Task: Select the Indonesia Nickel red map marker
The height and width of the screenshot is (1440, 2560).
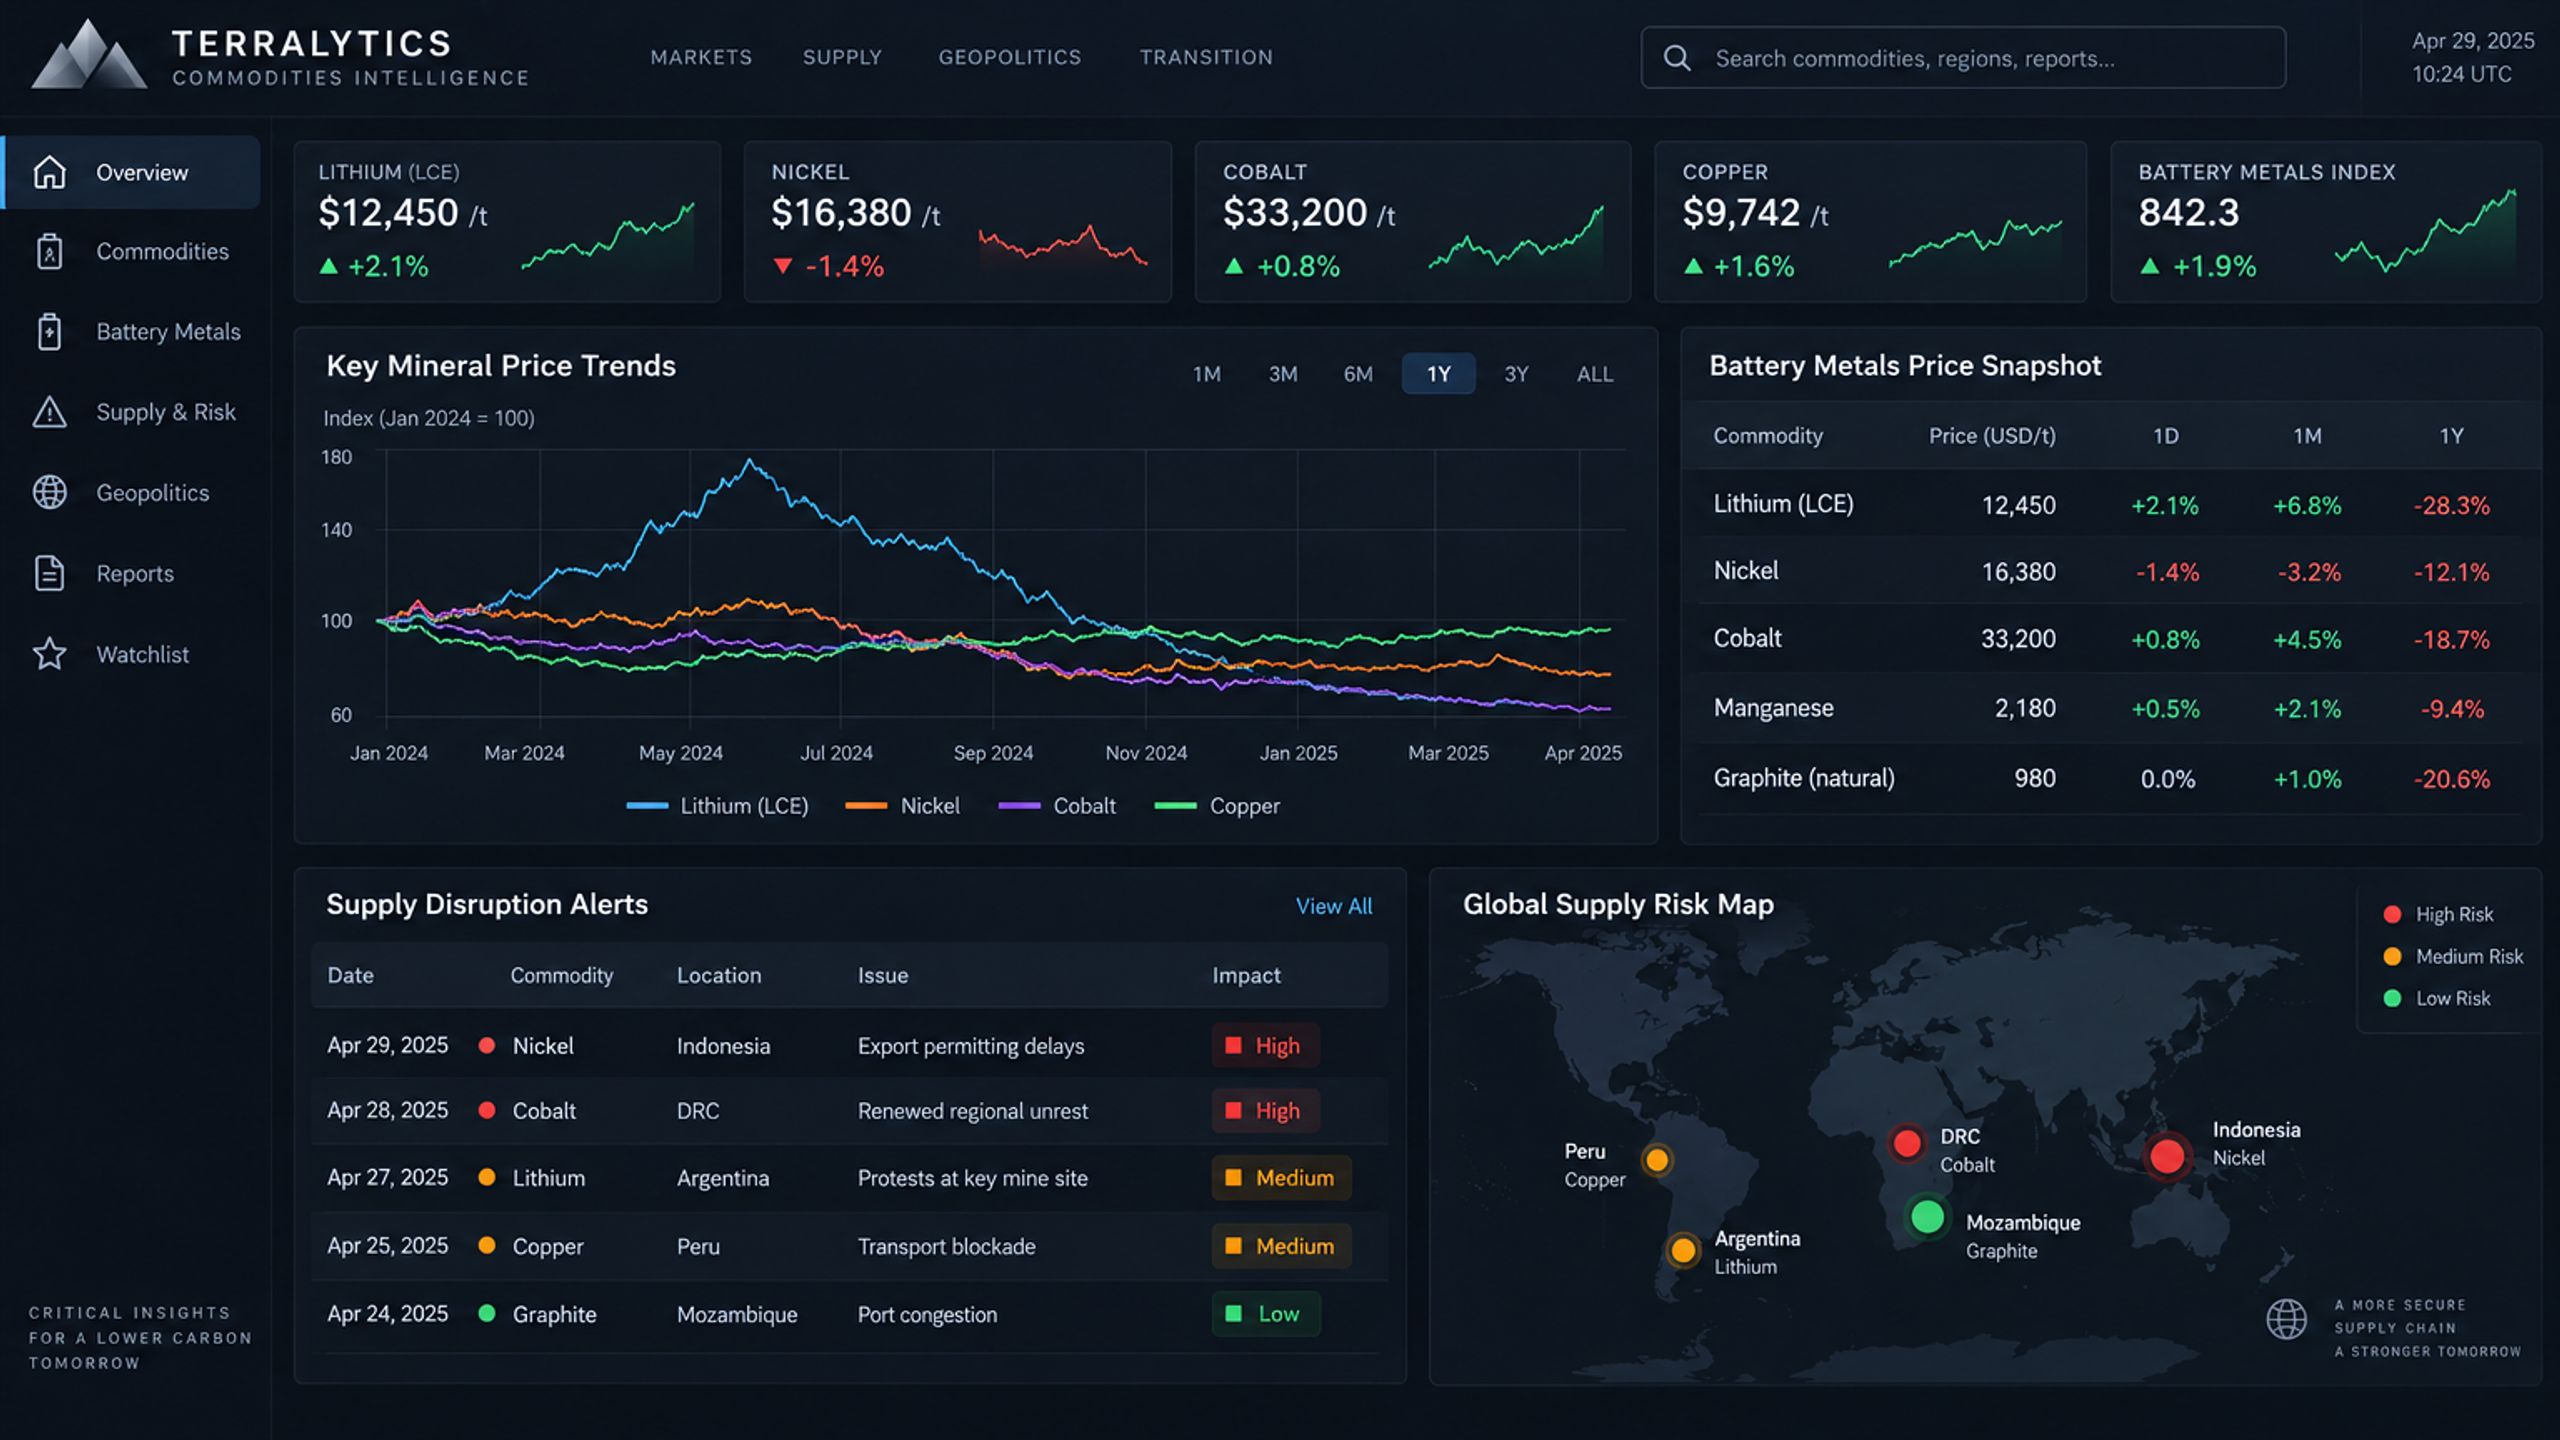Action: point(2166,1156)
